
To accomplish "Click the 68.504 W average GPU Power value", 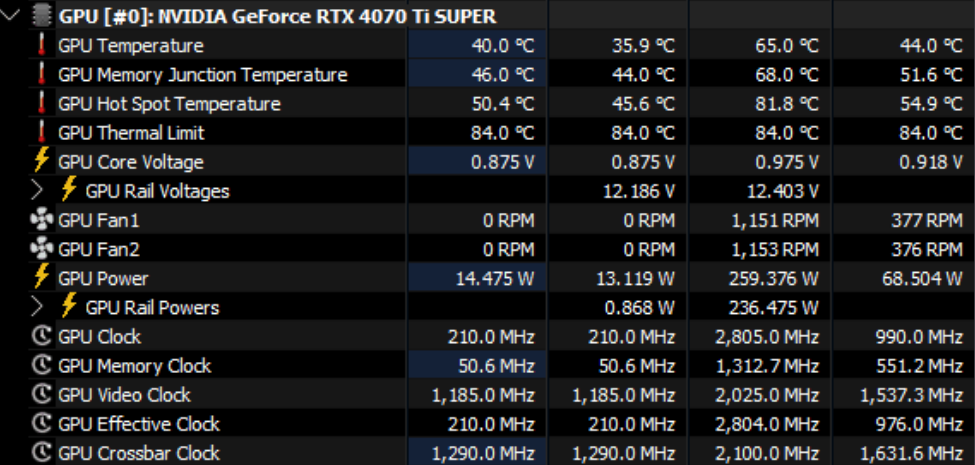I will 923,279.
